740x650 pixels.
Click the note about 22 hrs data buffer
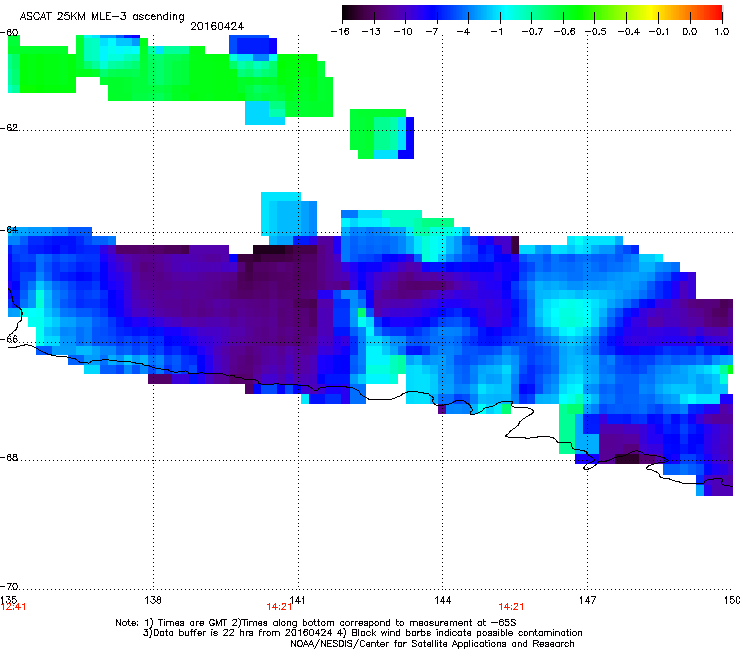[362, 633]
